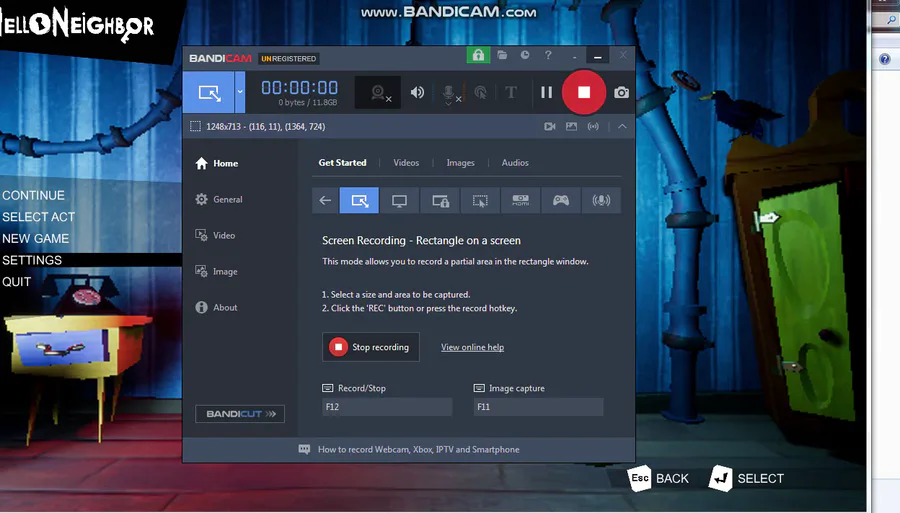Open How to record Webcam, Xbox link
900x513 pixels.
418,449
